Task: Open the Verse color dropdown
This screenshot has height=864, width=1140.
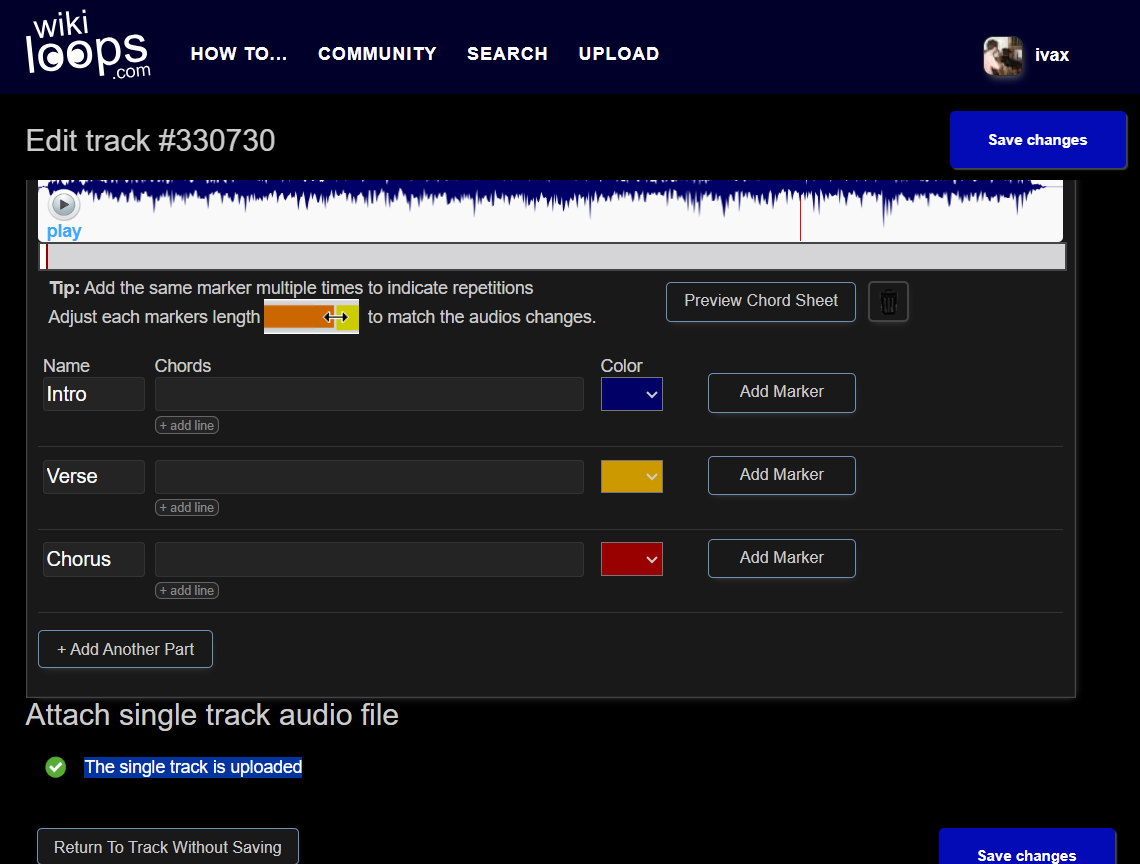Action: pos(631,477)
